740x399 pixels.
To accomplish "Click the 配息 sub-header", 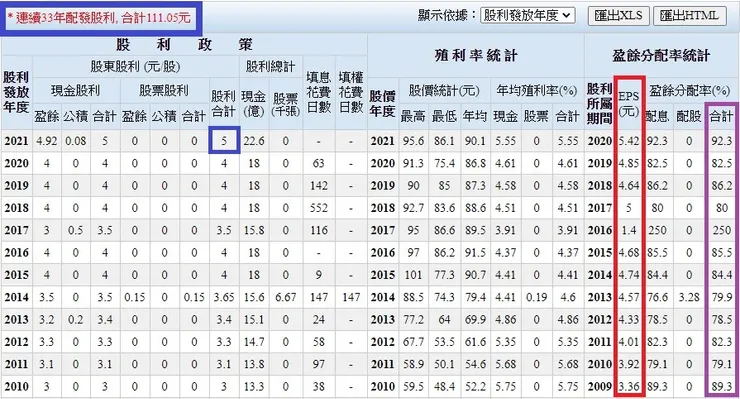I will click(657, 116).
